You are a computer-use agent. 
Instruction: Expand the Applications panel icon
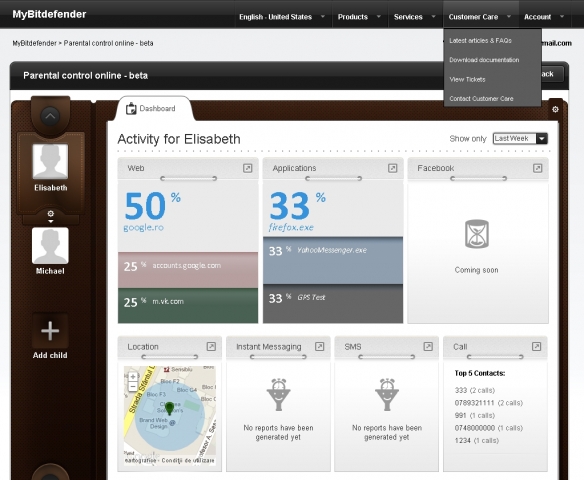point(392,168)
